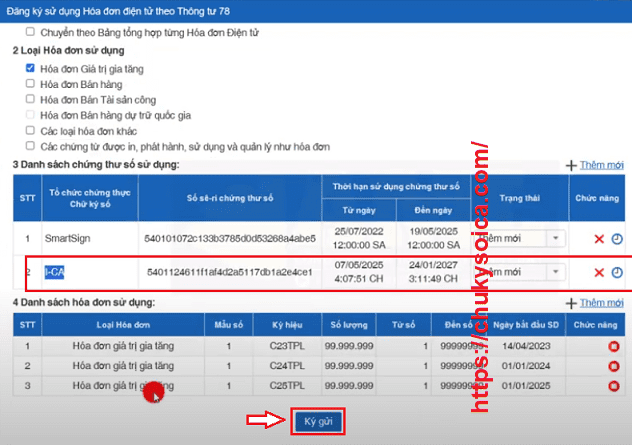
Task: Delete the I-CA certificate row
Action: coord(599,272)
